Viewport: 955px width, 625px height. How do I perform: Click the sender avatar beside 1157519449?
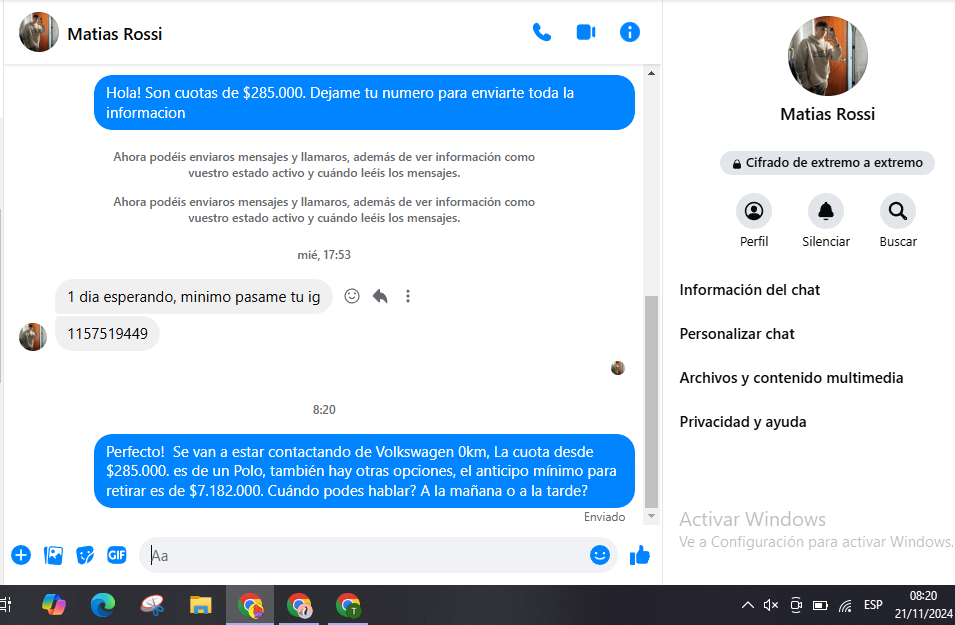pyautogui.click(x=33, y=337)
